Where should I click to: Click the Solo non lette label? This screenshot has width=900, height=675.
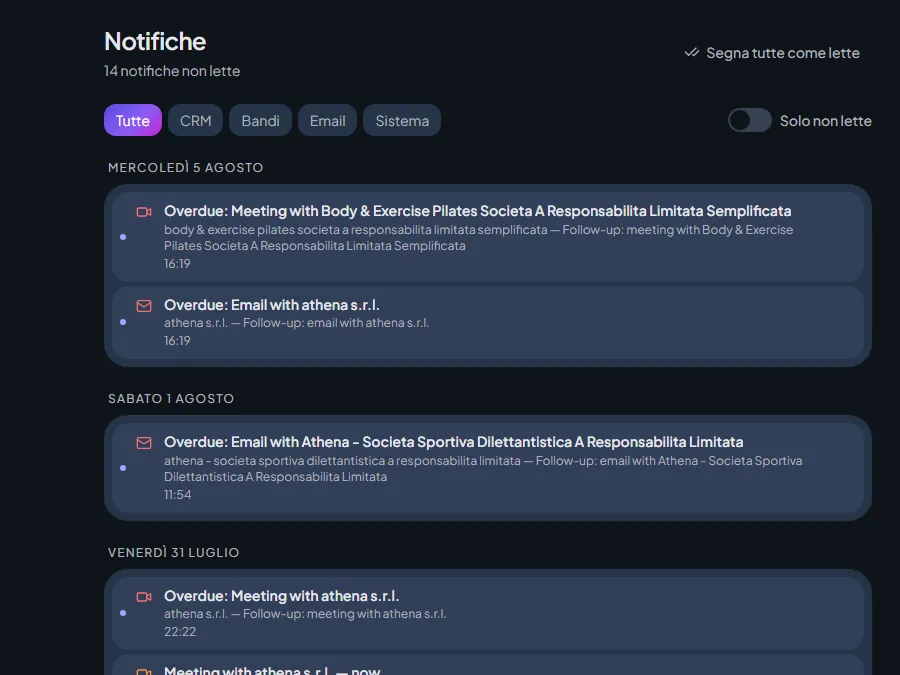[825, 121]
